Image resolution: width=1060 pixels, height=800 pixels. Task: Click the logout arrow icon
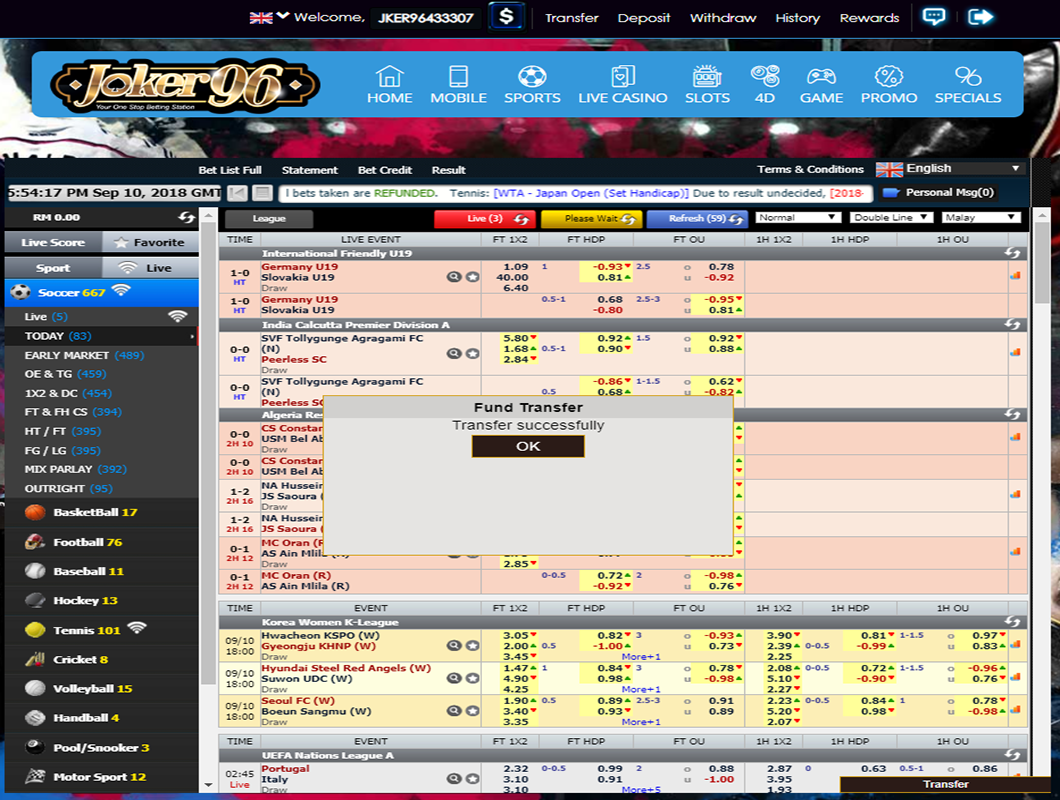coord(982,17)
